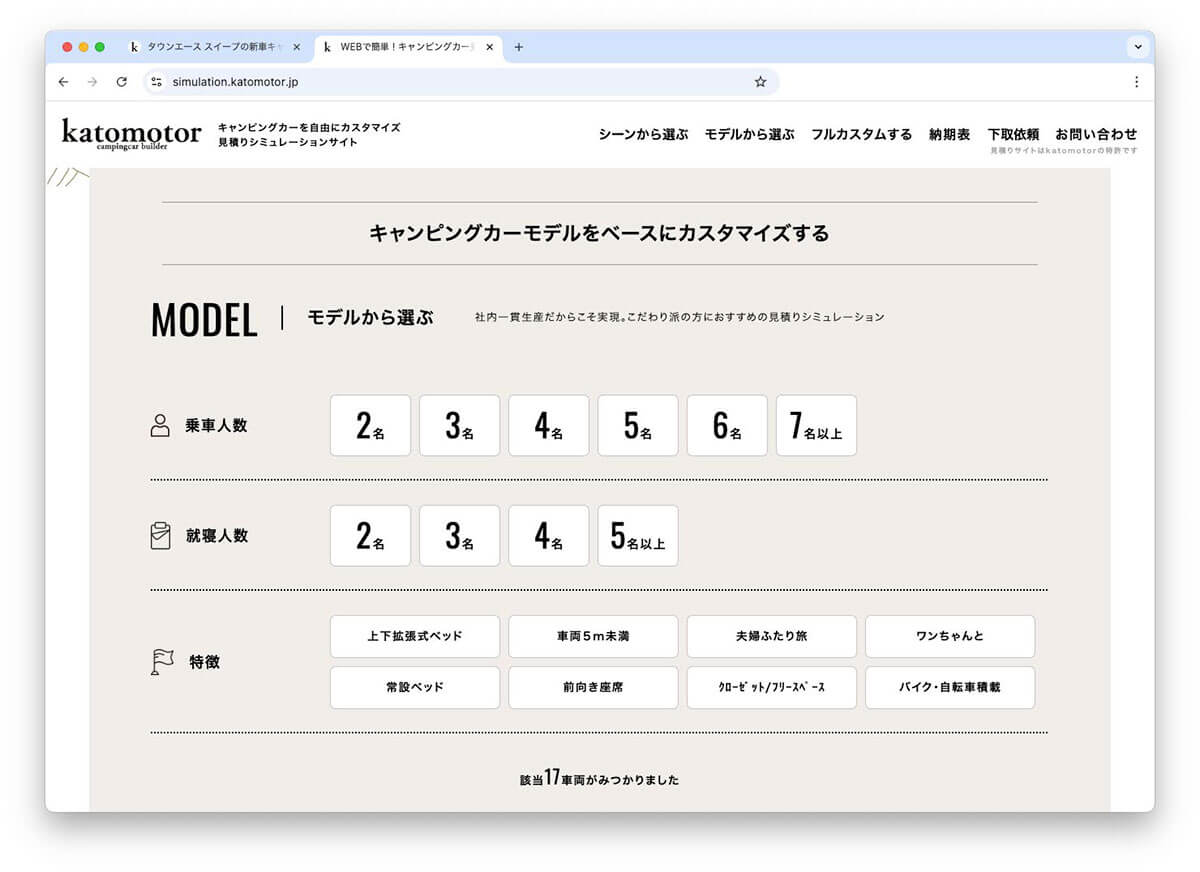This screenshot has height=872, width=1200.
Task: Click the katomotor logo
Action: click(x=131, y=133)
